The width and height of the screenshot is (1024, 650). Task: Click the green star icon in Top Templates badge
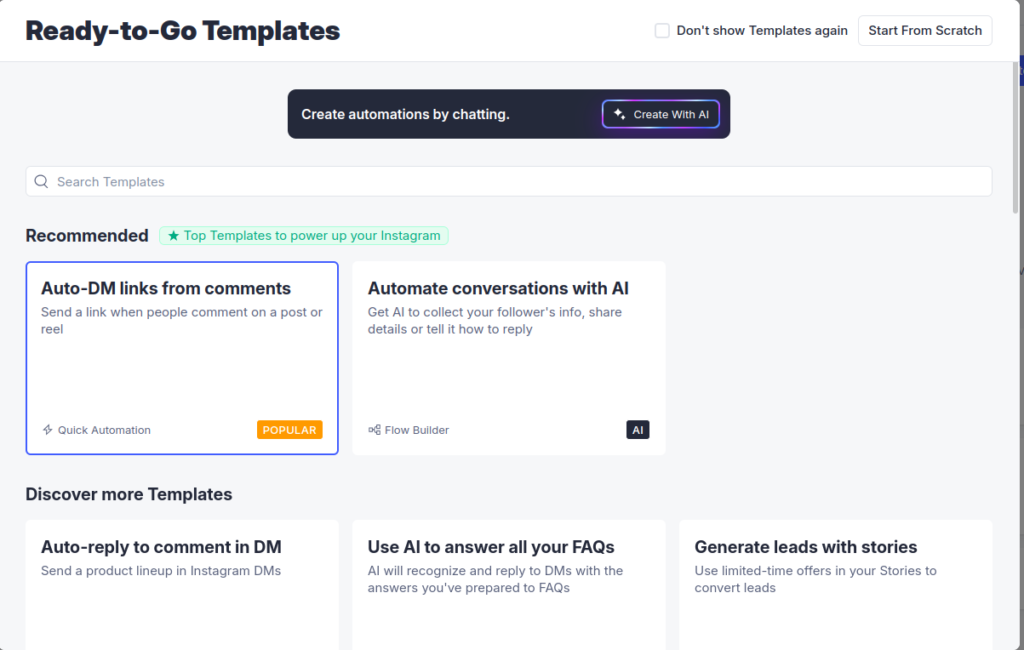(x=173, y=236)
